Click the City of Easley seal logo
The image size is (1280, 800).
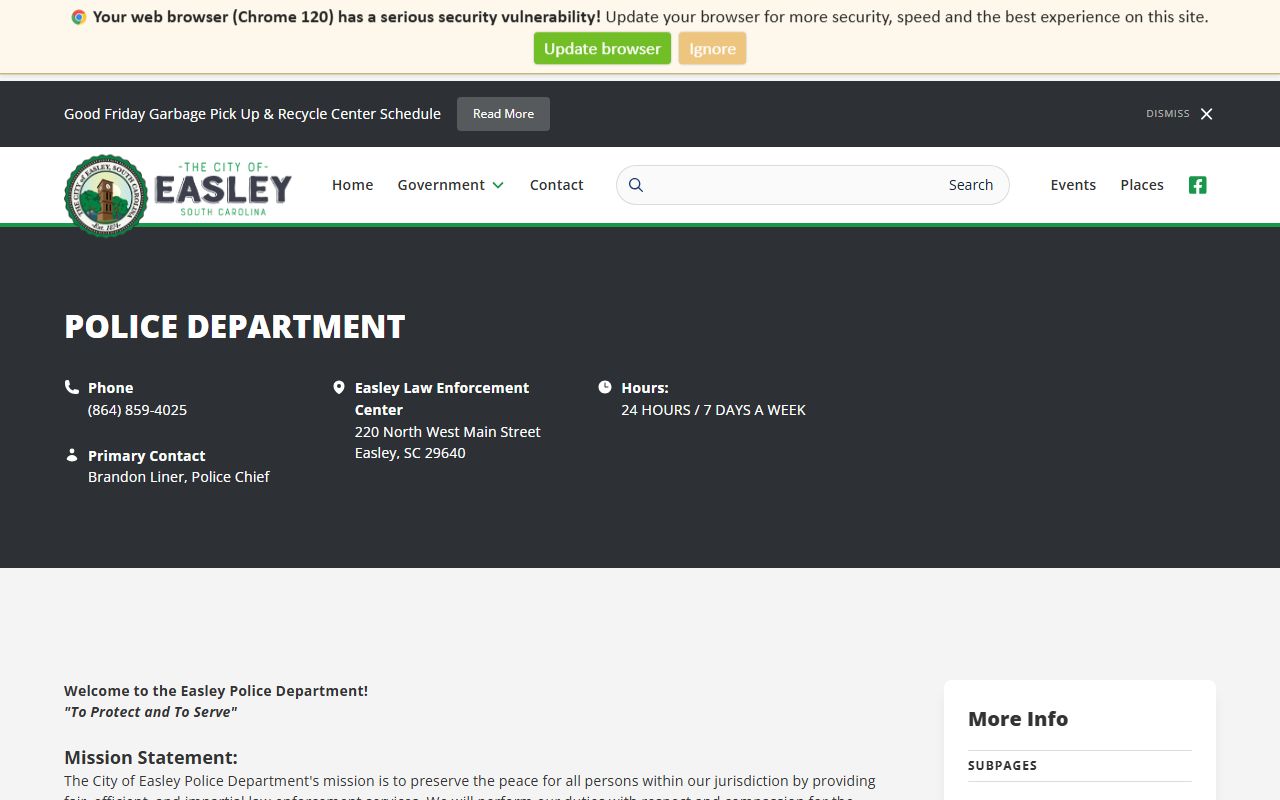(x=106, y=195)
